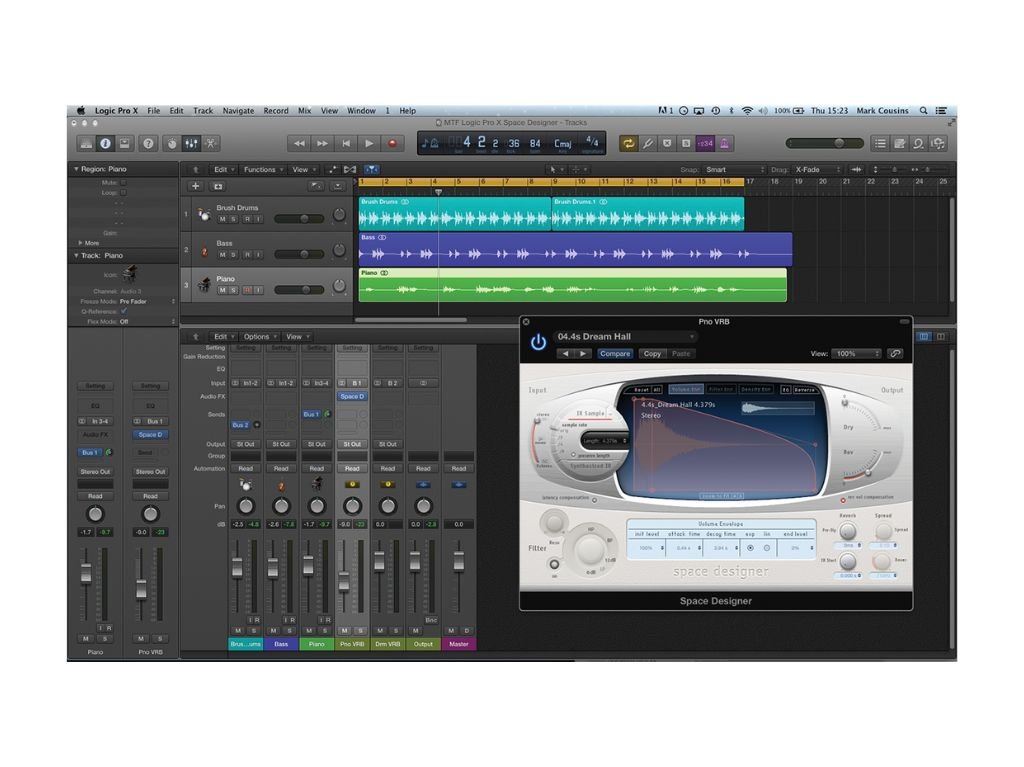This screenshot has width=1024, height=767.
Task: Open the Snap Smart dropdown
Action: coord(734,169)
